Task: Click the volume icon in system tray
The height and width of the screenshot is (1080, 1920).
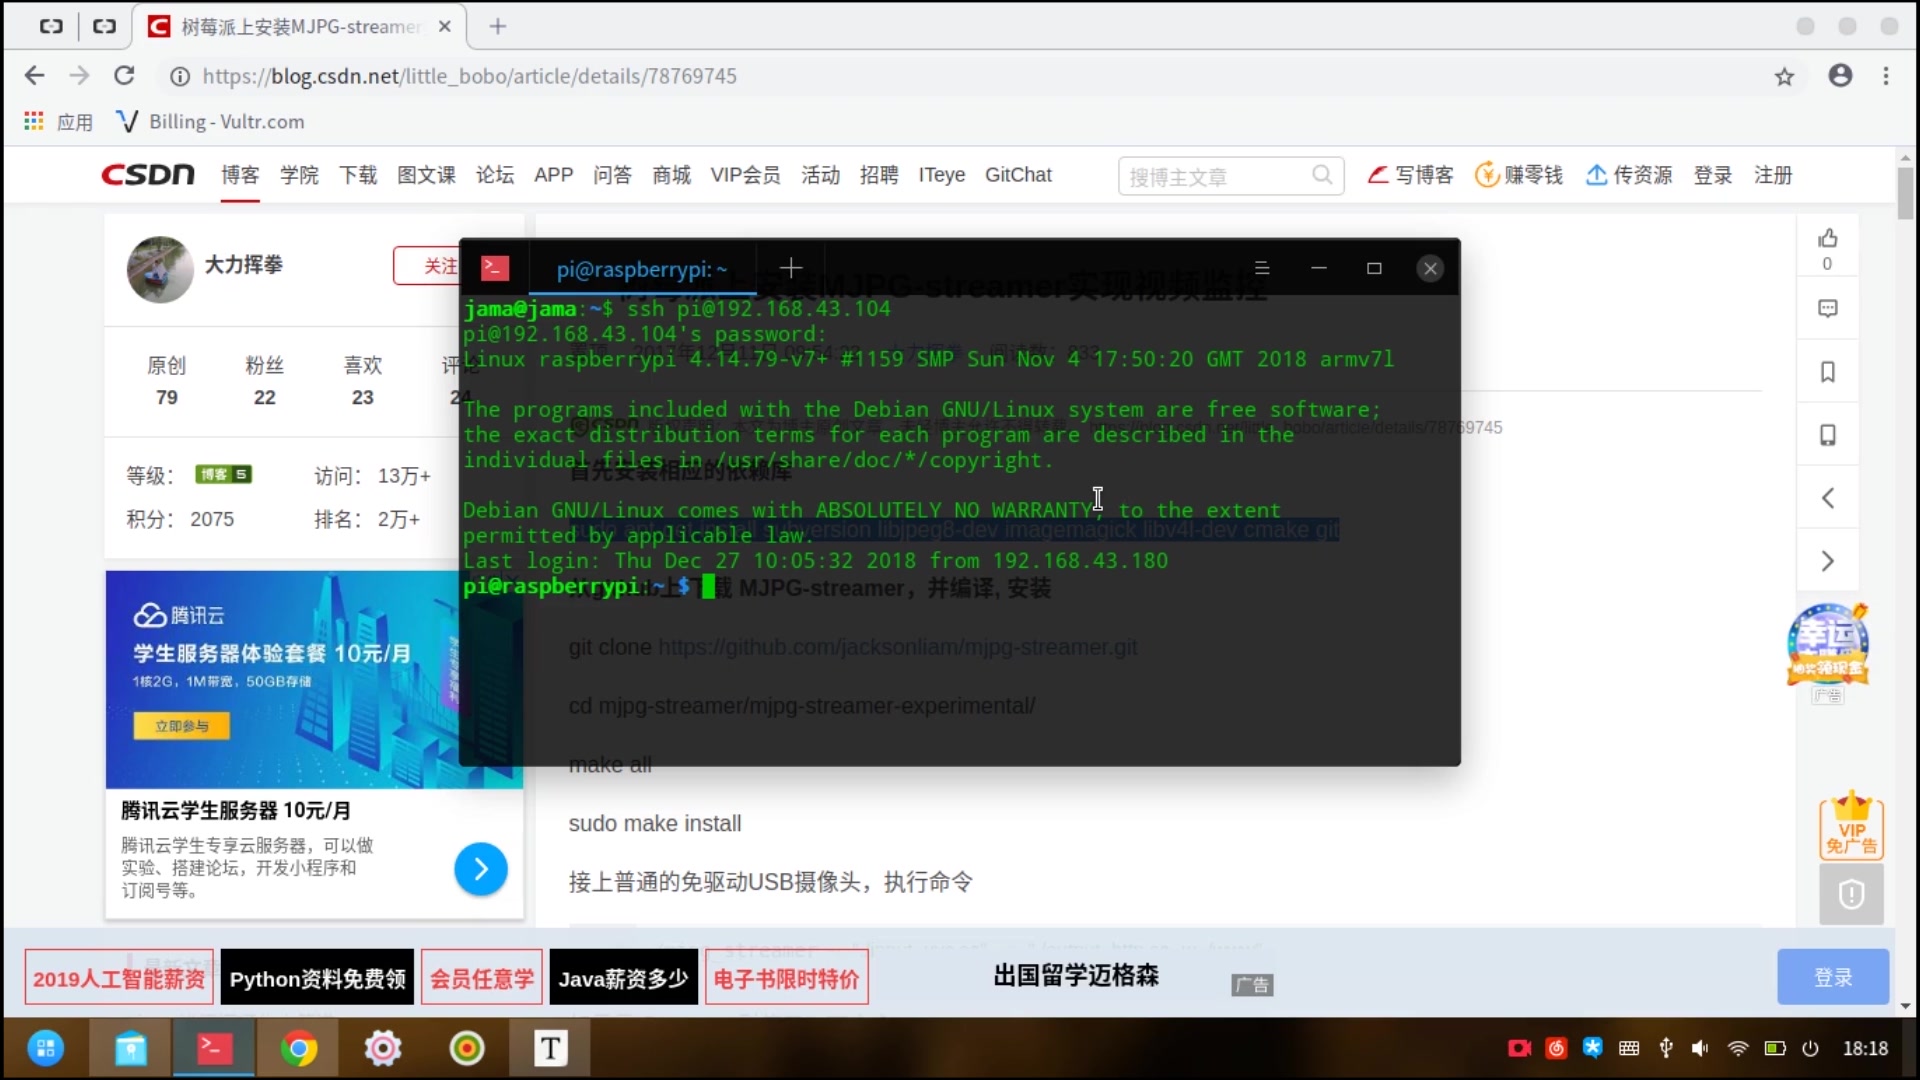Action: [1700, 1048]
